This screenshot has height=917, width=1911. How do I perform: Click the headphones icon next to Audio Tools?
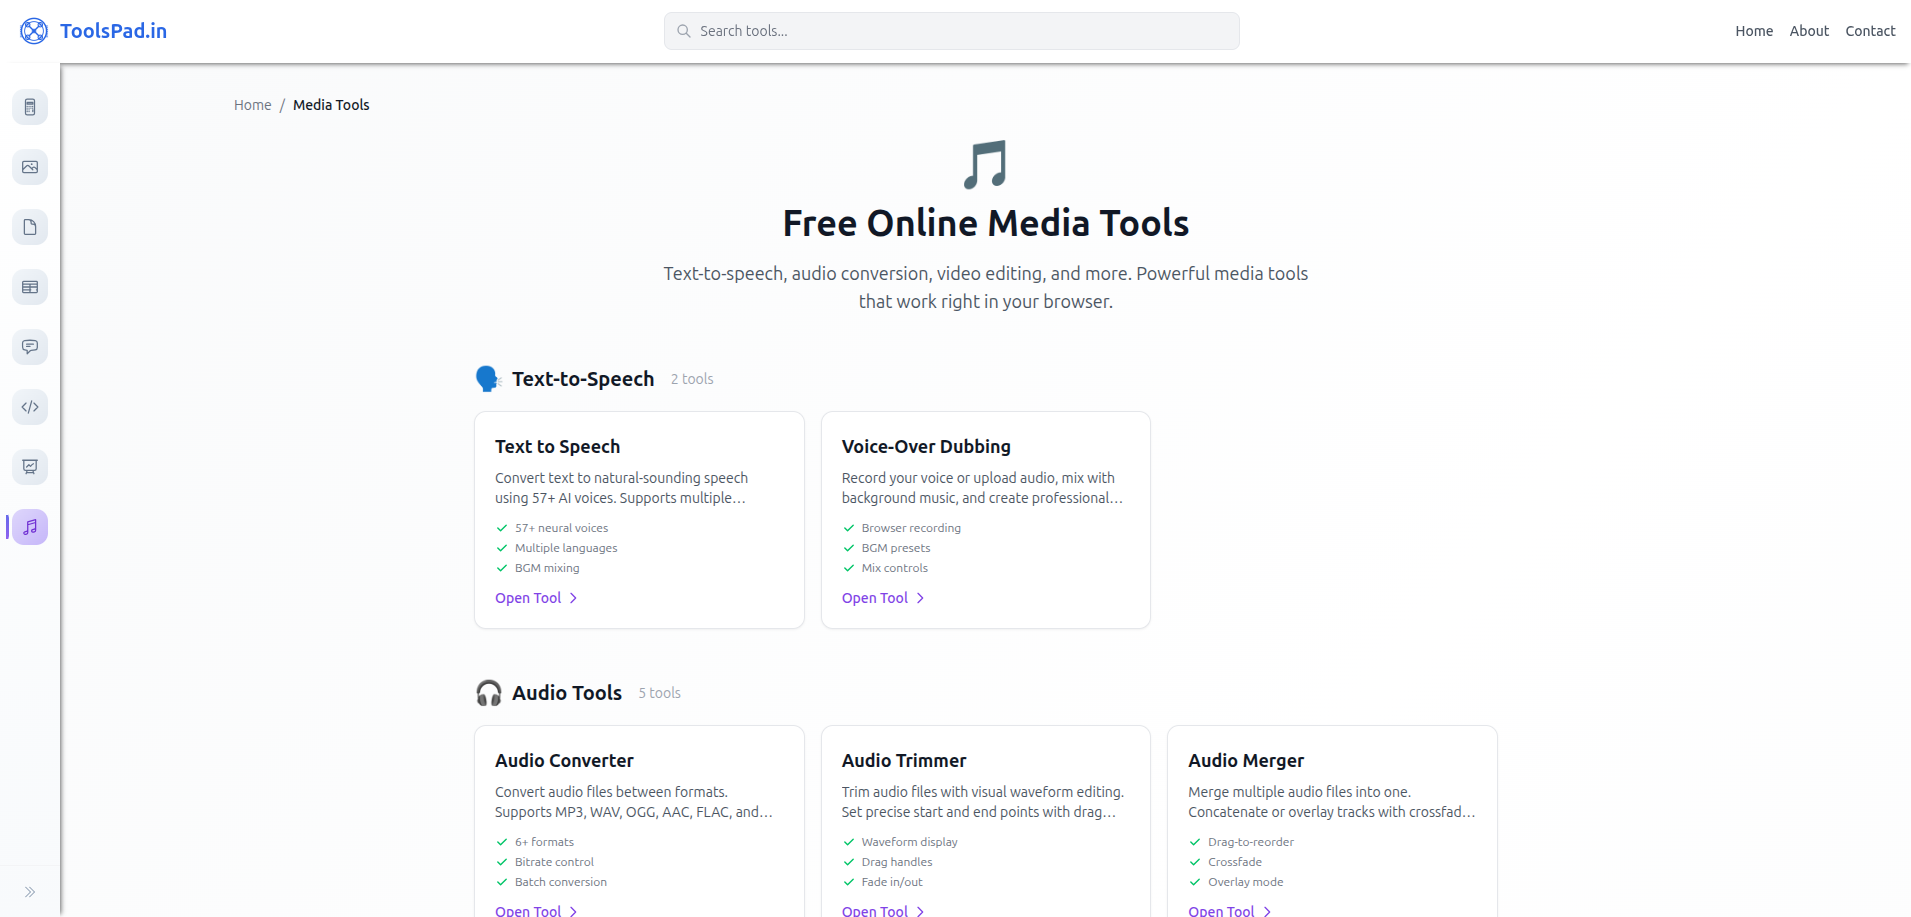click(489, 692)
